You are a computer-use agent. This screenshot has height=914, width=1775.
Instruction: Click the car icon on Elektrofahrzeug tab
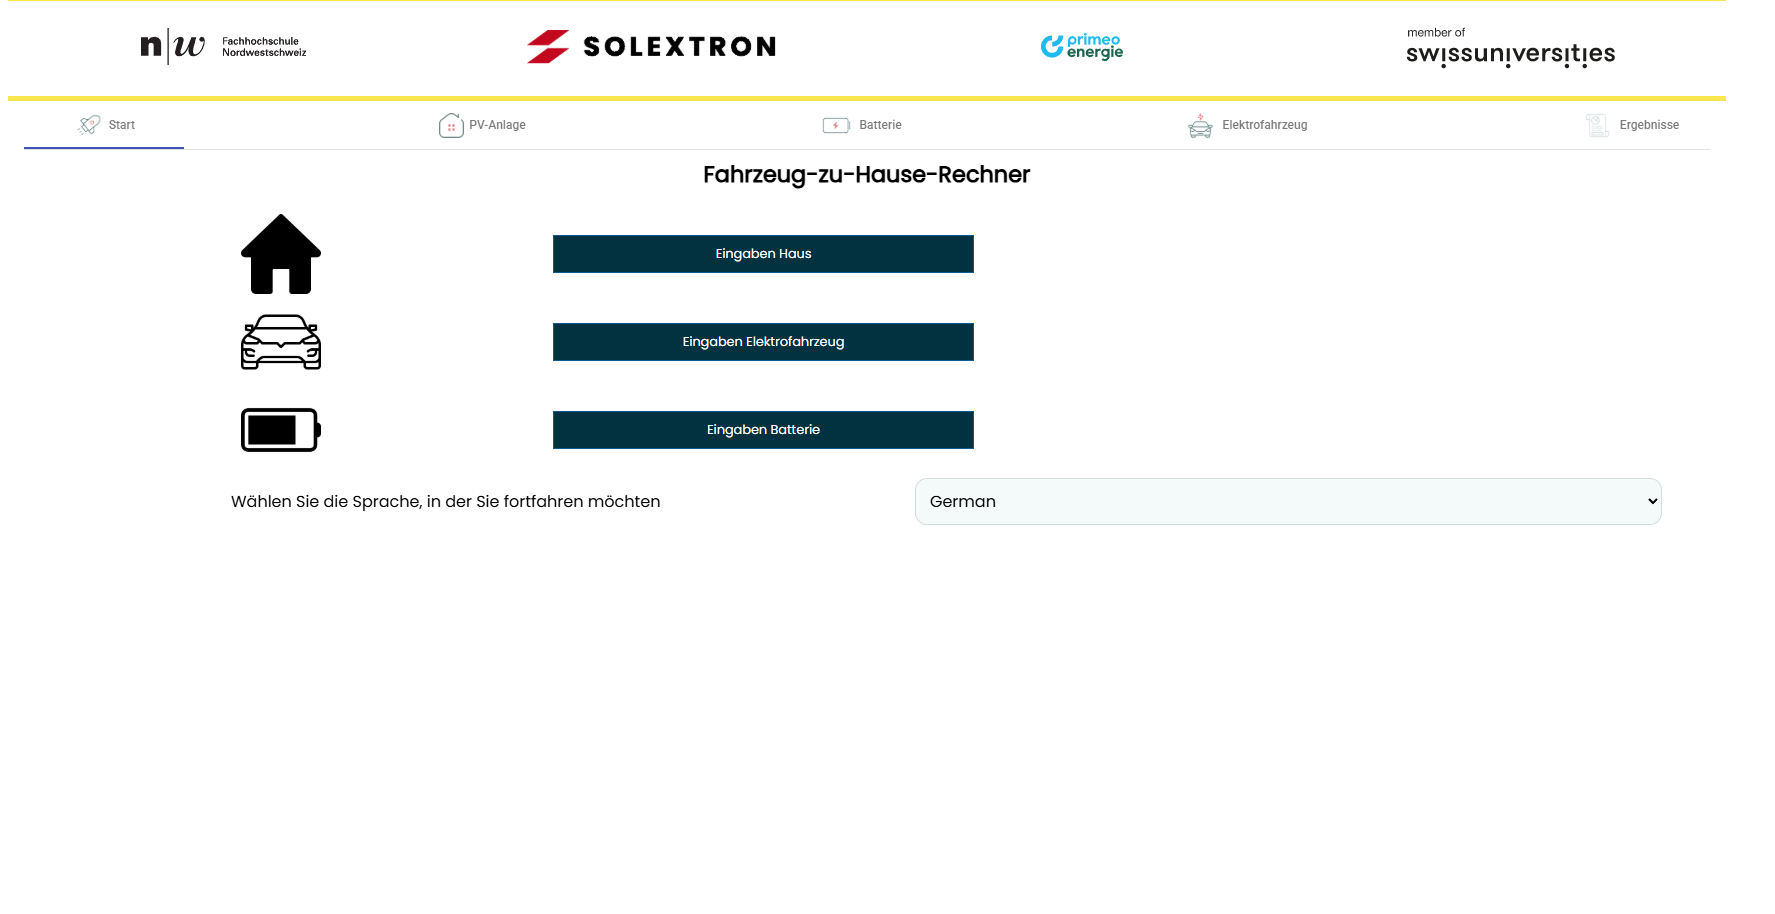click(1200, 125)
